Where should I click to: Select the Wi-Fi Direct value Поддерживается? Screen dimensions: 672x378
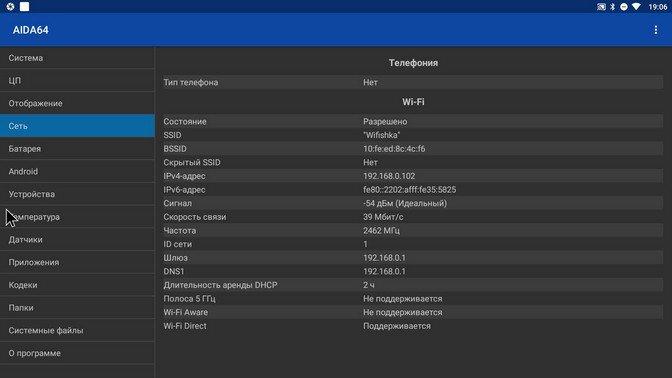397,326
